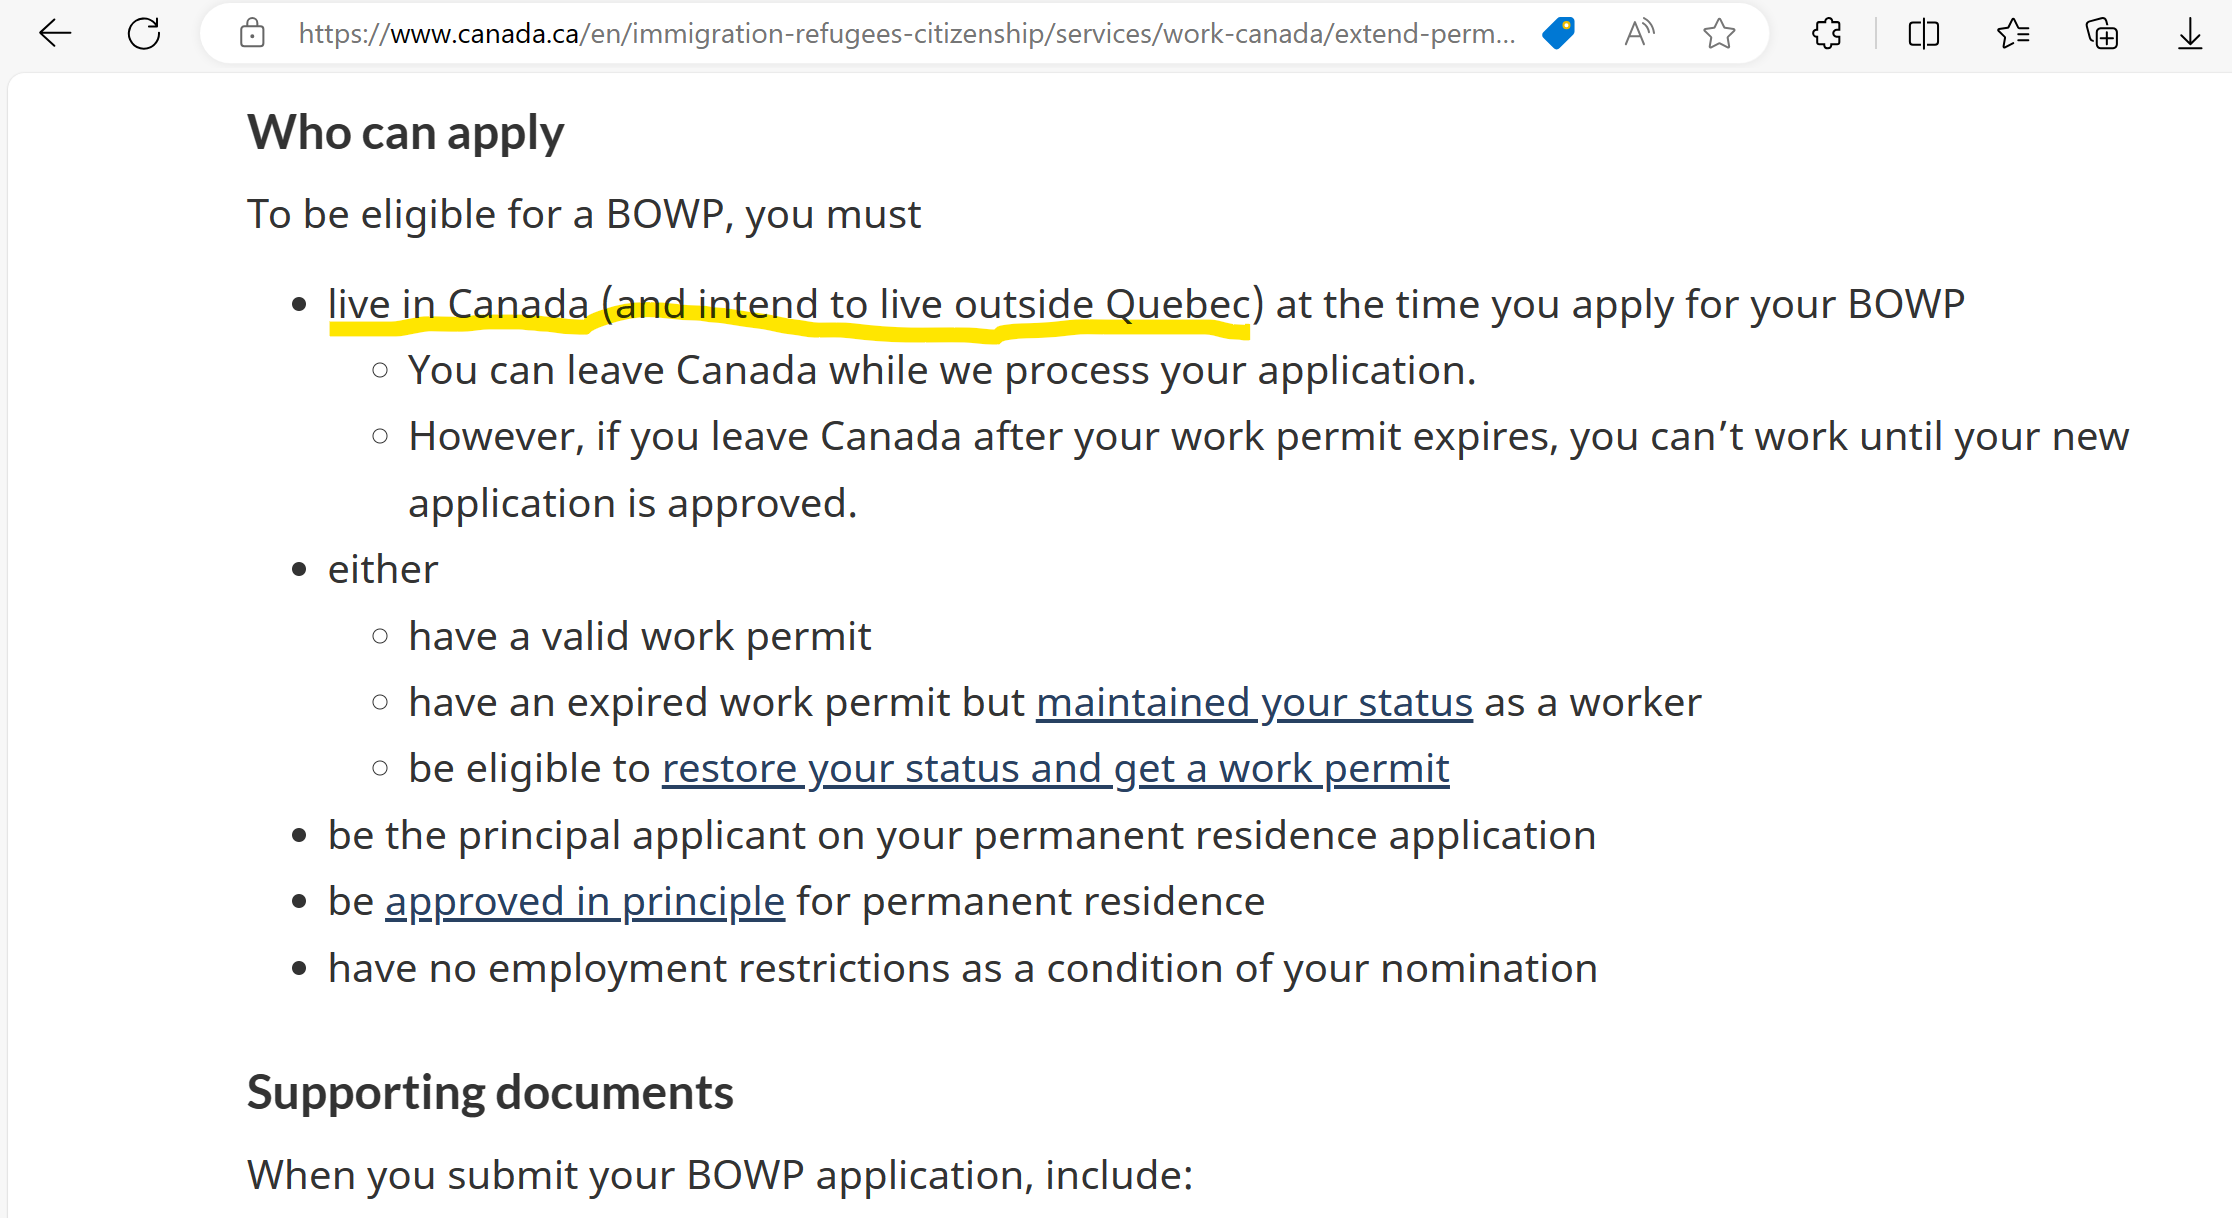Toggle Read aloud for this page
This screenshot has width=2232, height=1218.
point(1638,33)
